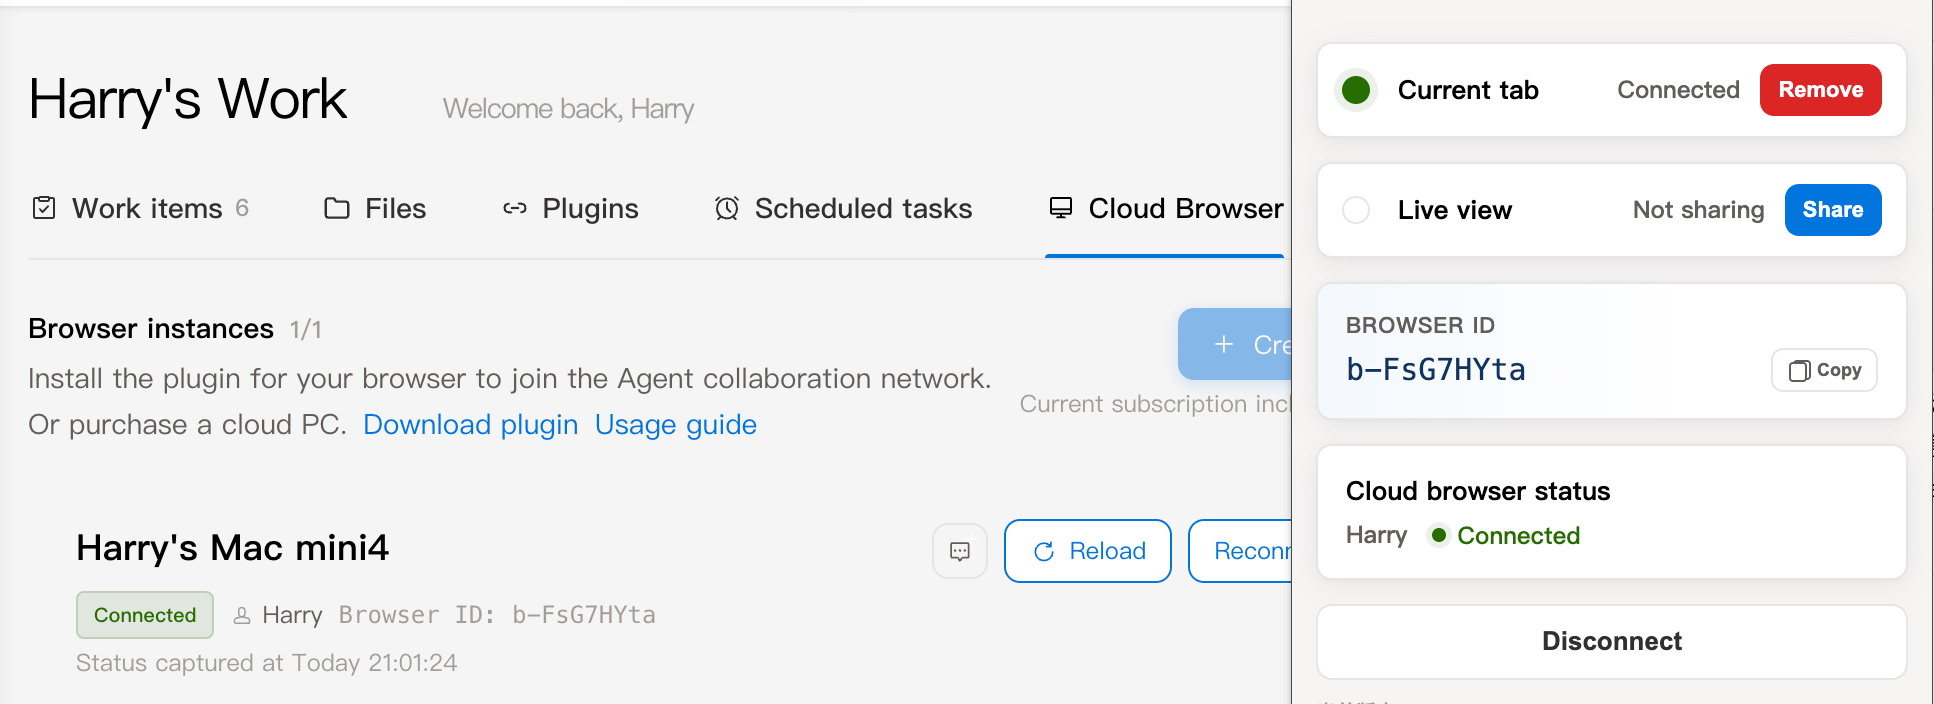Viewport: 1934px width, 704px height.
Task: Click the green Current tab status indicator
Action: coord(1356,90)
